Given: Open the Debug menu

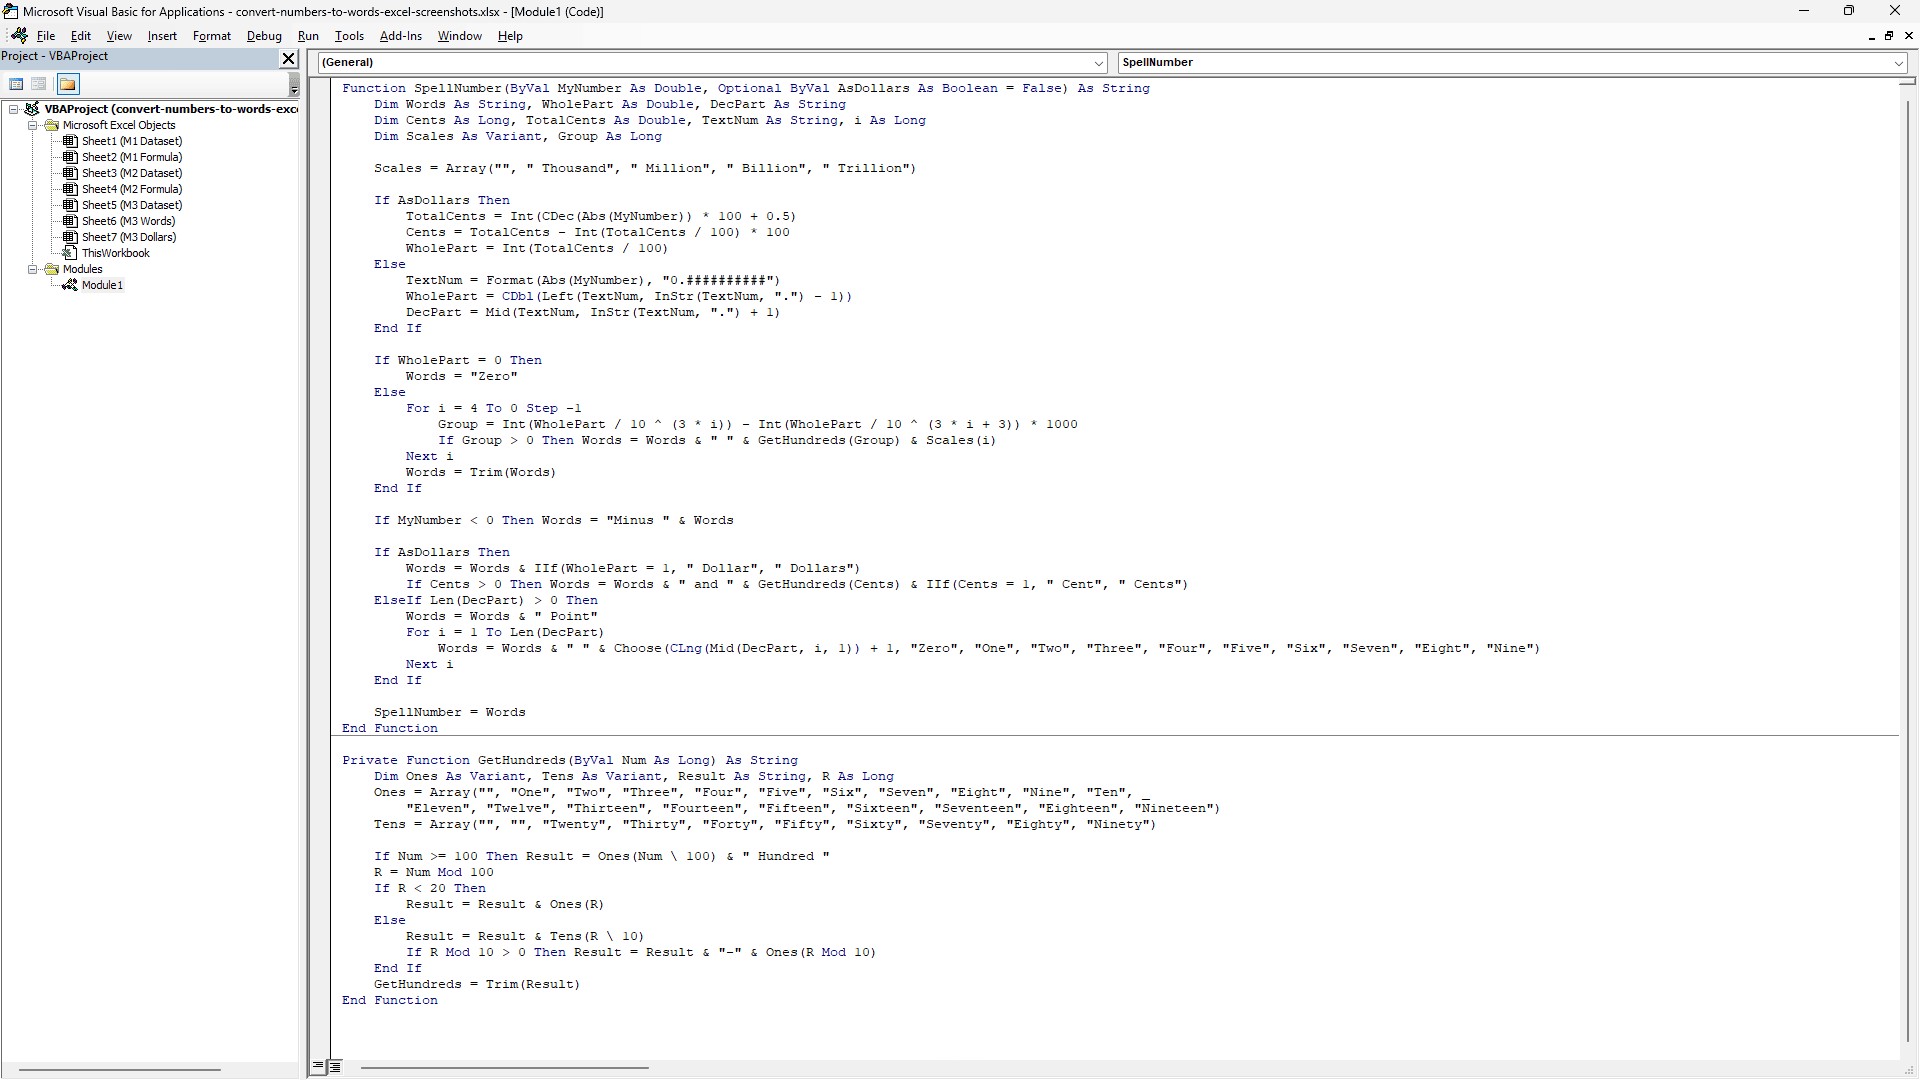Looking at the screenshot, I should [264, 36].
